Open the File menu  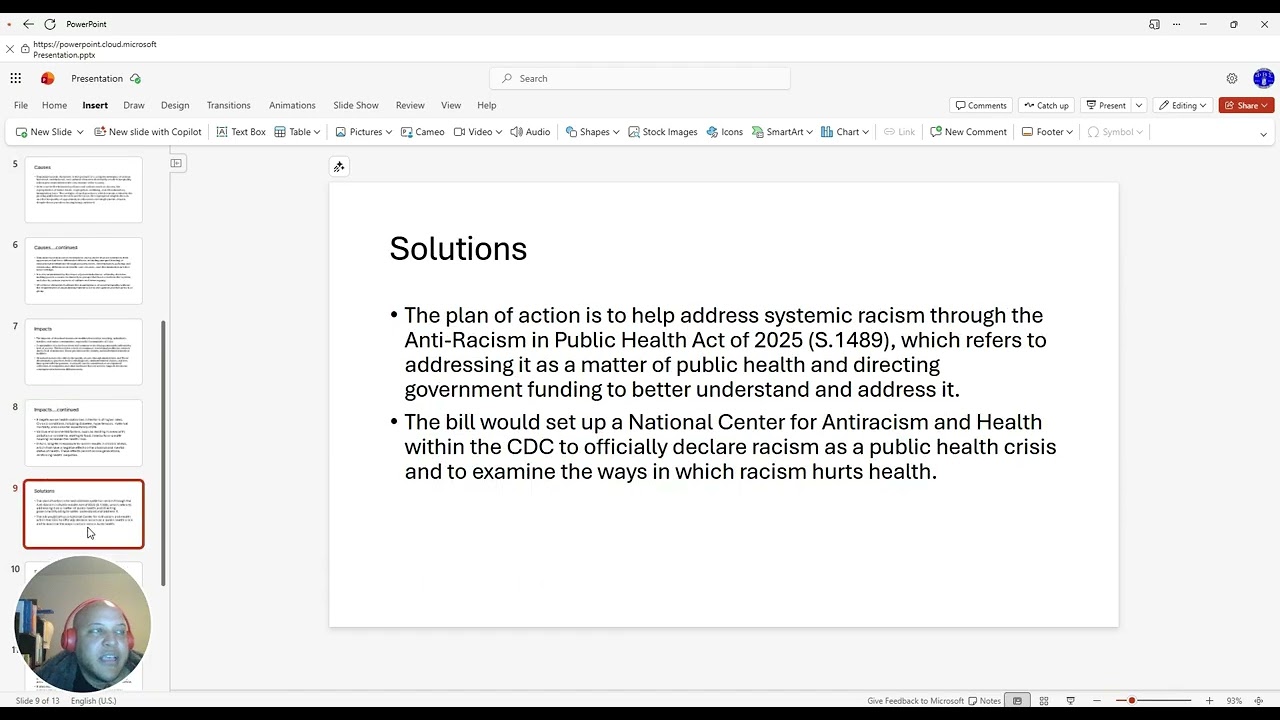click(x=21, y=105)
